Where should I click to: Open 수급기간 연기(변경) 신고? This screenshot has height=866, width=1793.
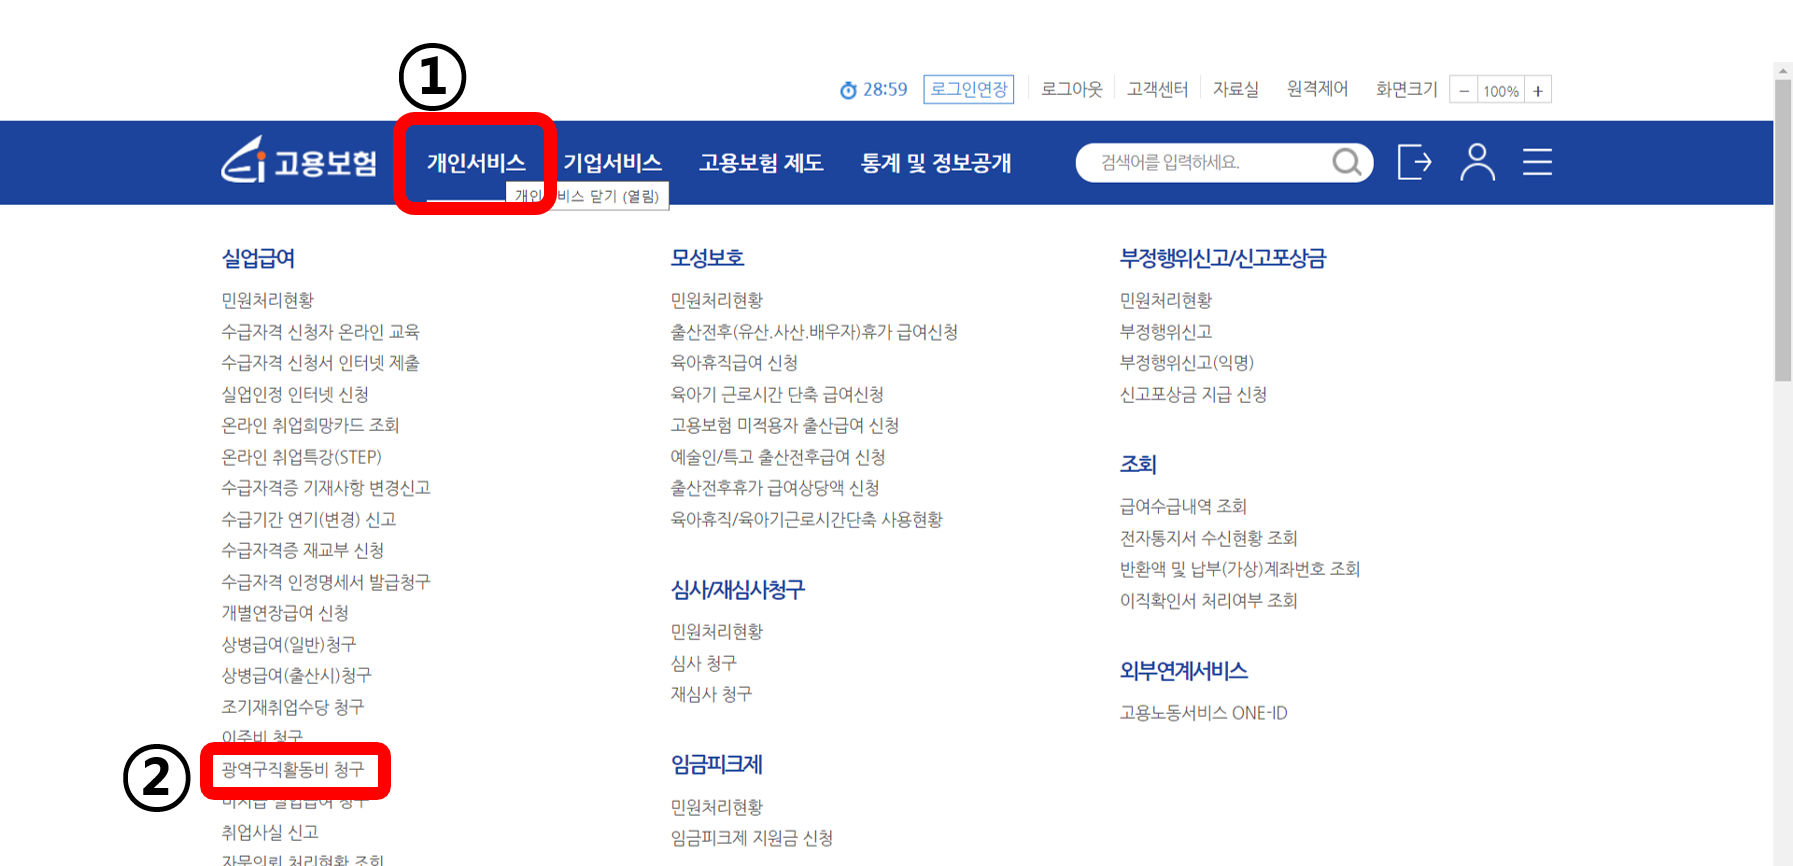pos(309,519)
